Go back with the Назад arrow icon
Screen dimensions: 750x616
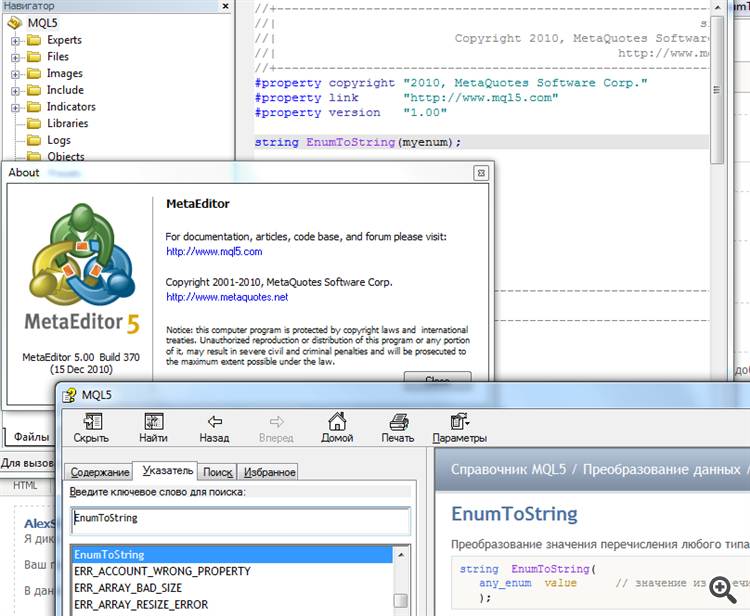(x=215, y=421)
